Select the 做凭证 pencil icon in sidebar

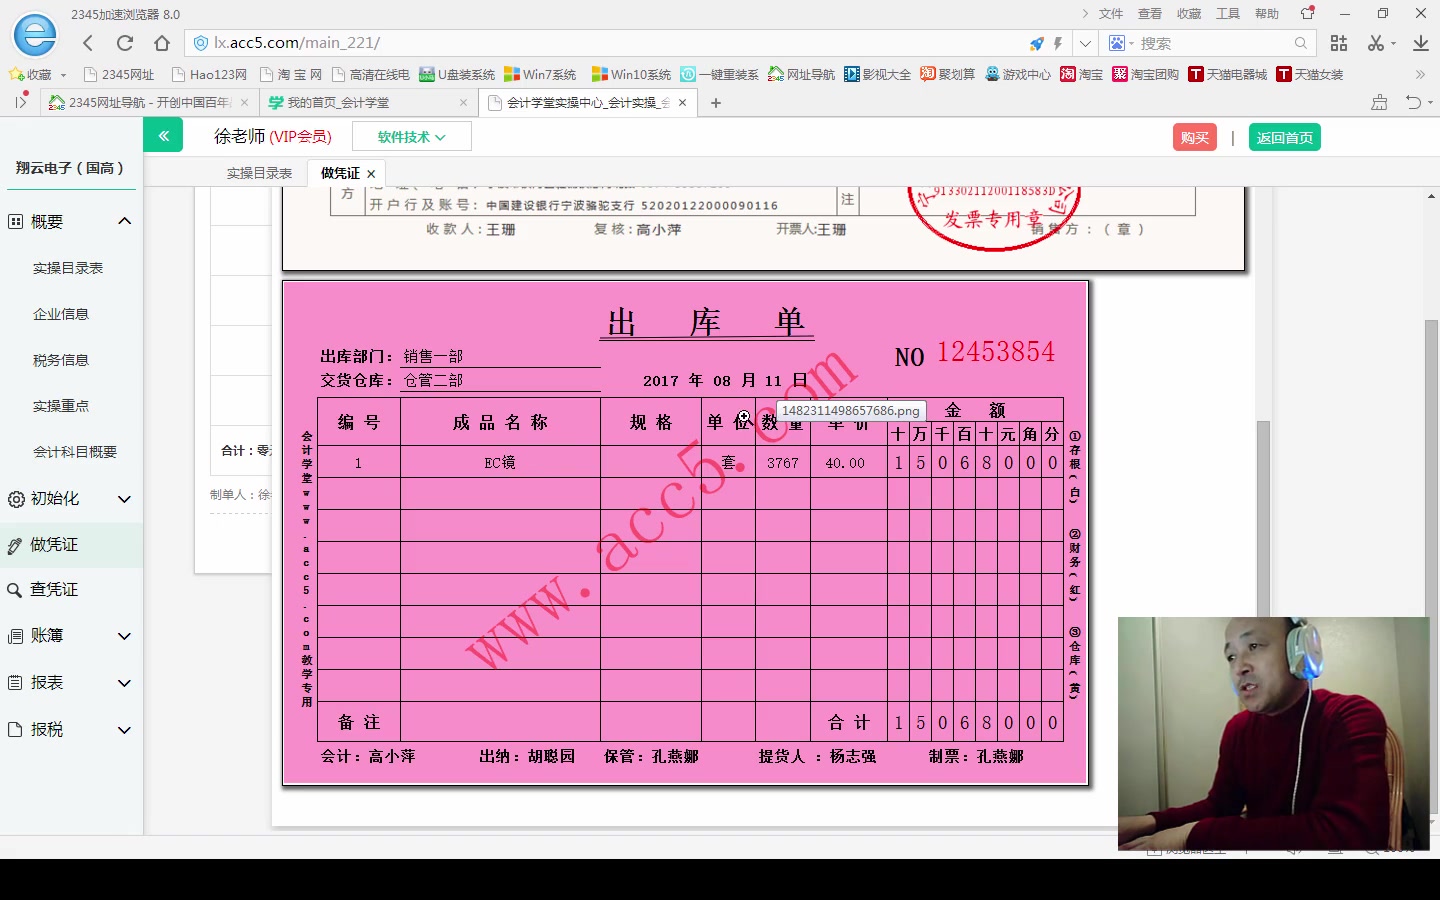coord(14,545)
